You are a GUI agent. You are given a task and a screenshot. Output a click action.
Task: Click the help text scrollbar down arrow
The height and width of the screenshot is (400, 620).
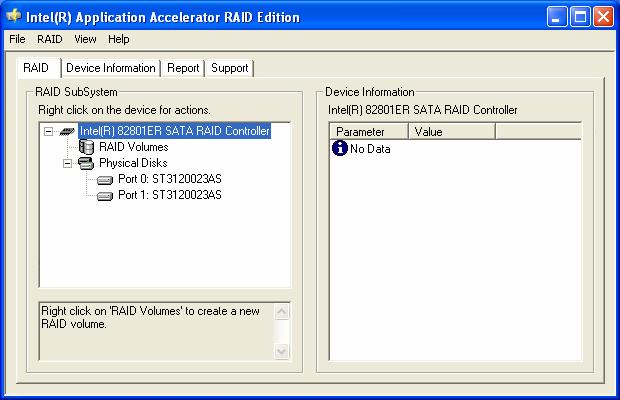point(281,351)
